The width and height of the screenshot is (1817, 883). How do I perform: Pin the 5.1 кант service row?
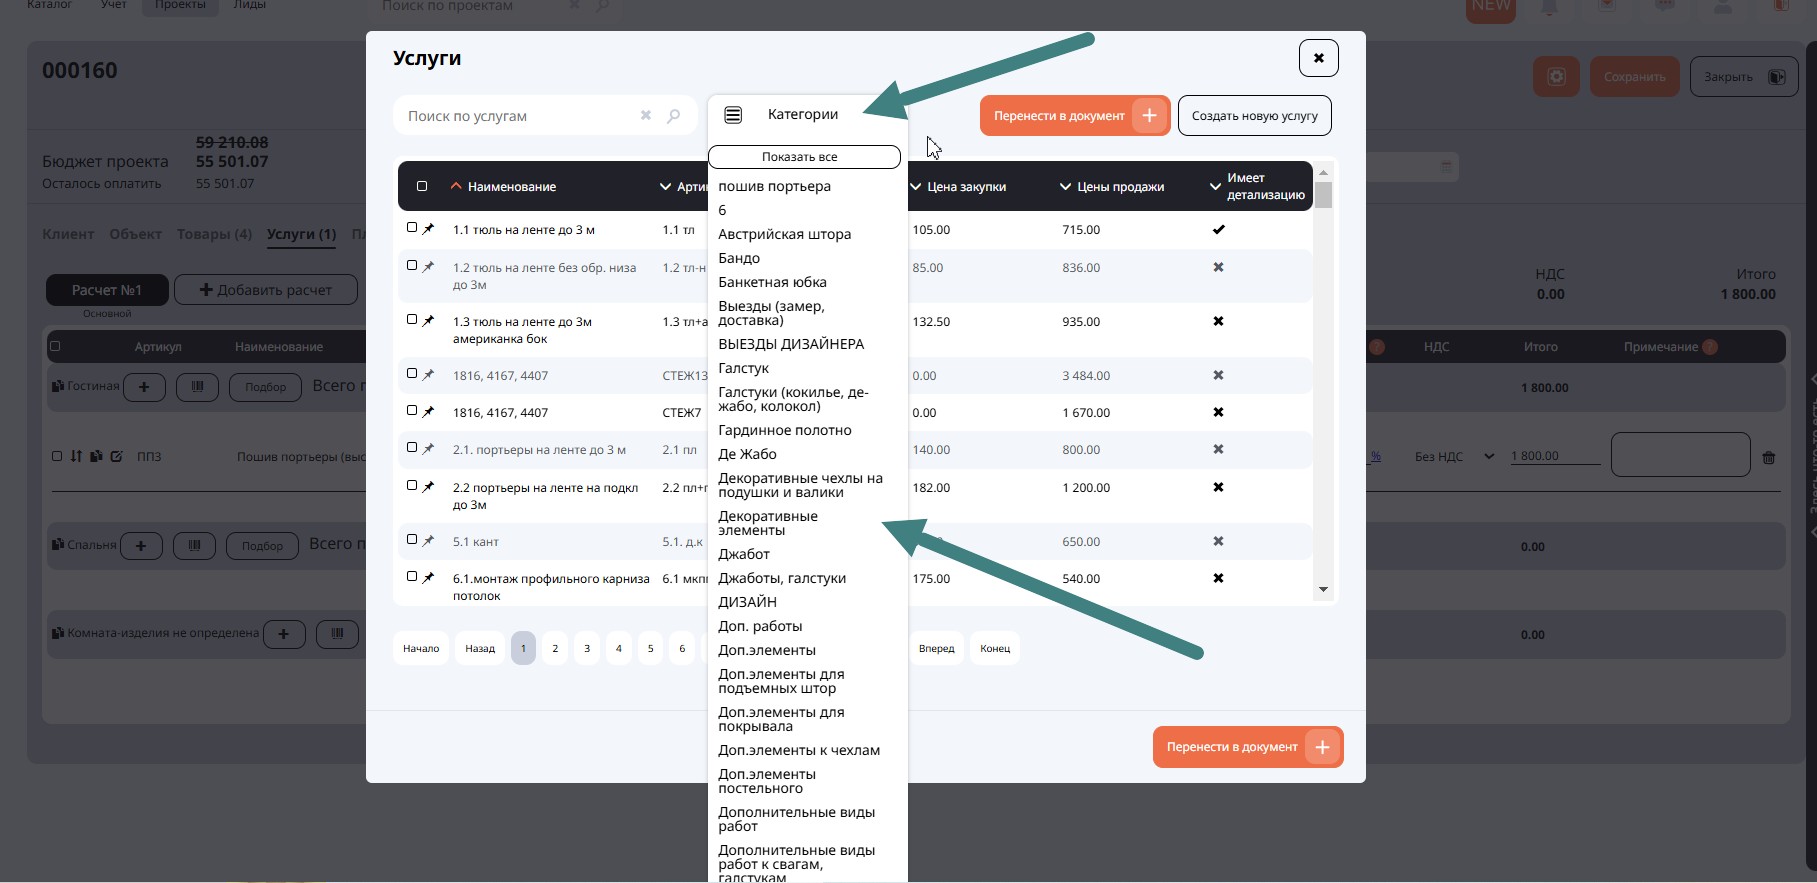click(x=429, y=541)
